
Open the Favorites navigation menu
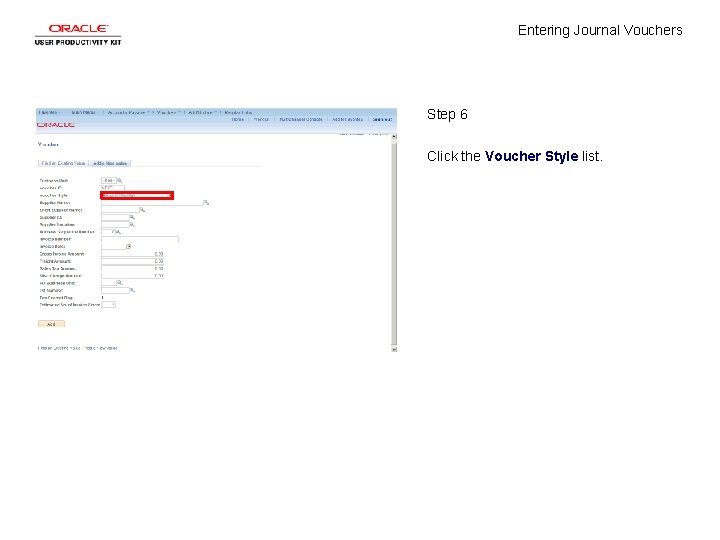tap(49, 112)
